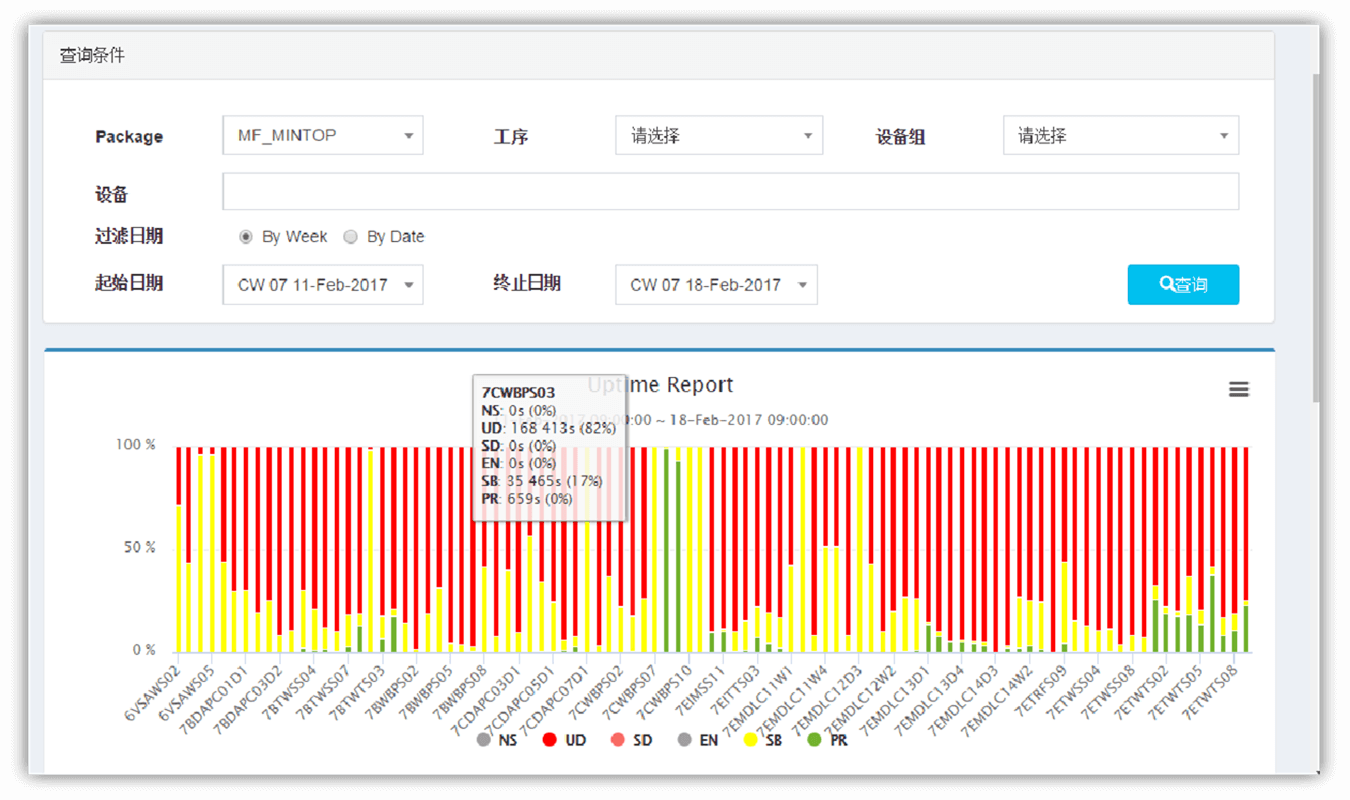Click the 查询 search button
Screen dimensions: 1350x800
(x=1183, y=285)
